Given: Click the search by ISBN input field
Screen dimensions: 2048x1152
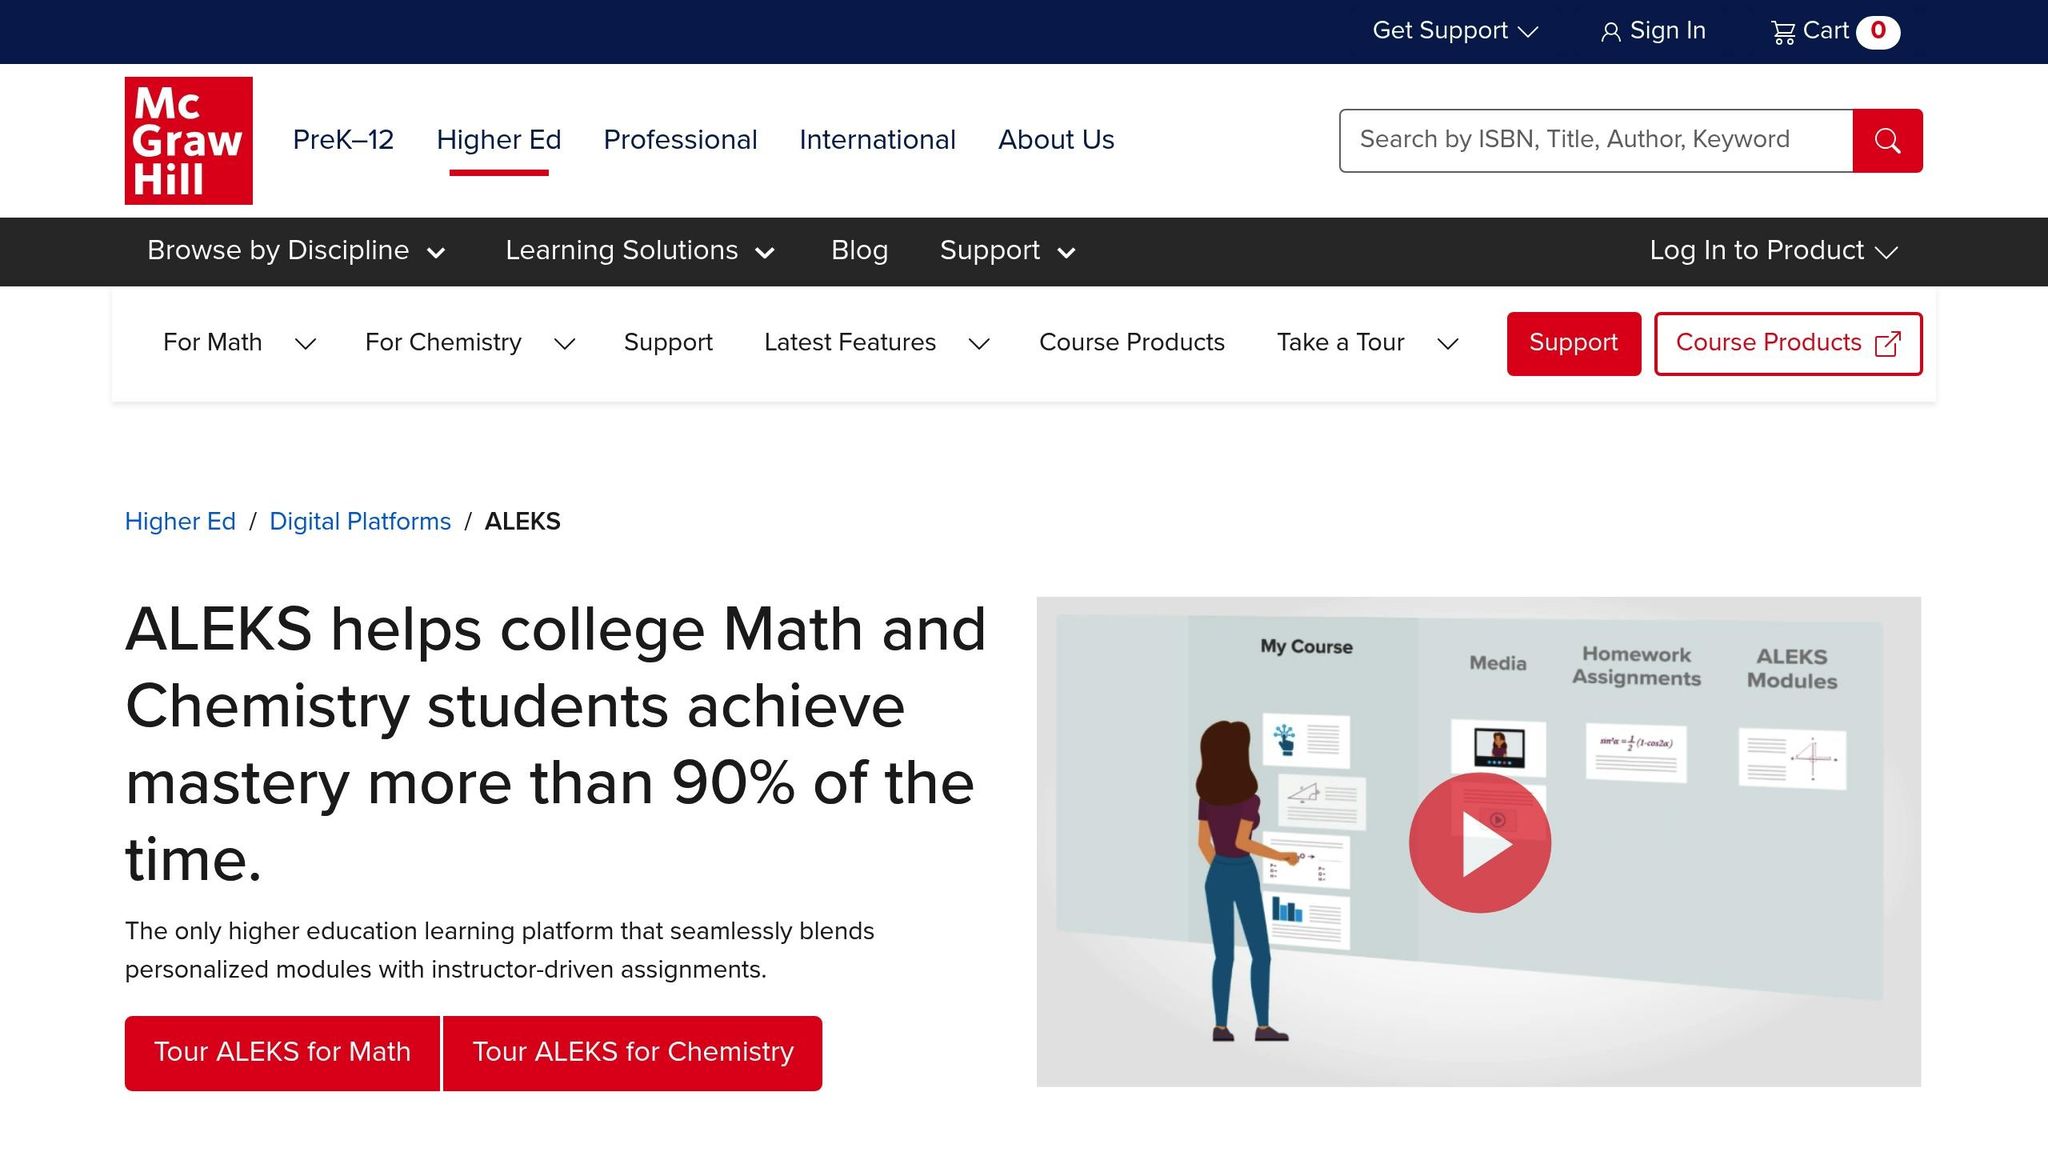Looking at the screenshot, I should coord(1596,141).
